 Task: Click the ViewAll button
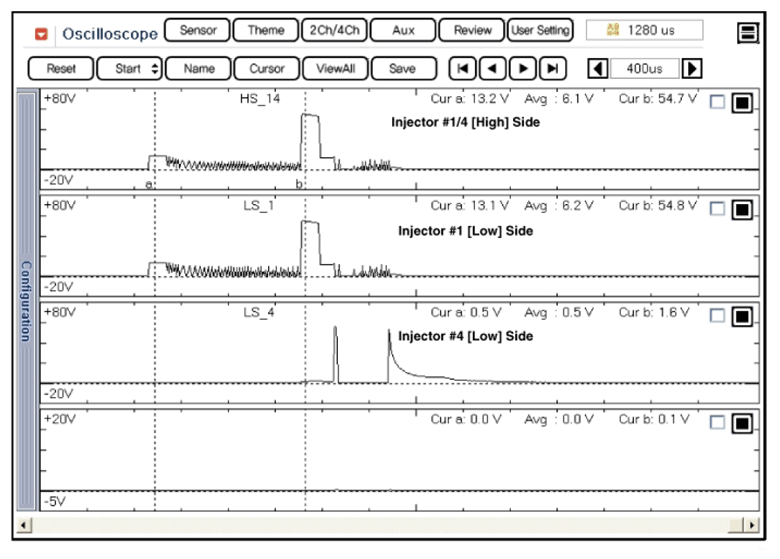335,69
